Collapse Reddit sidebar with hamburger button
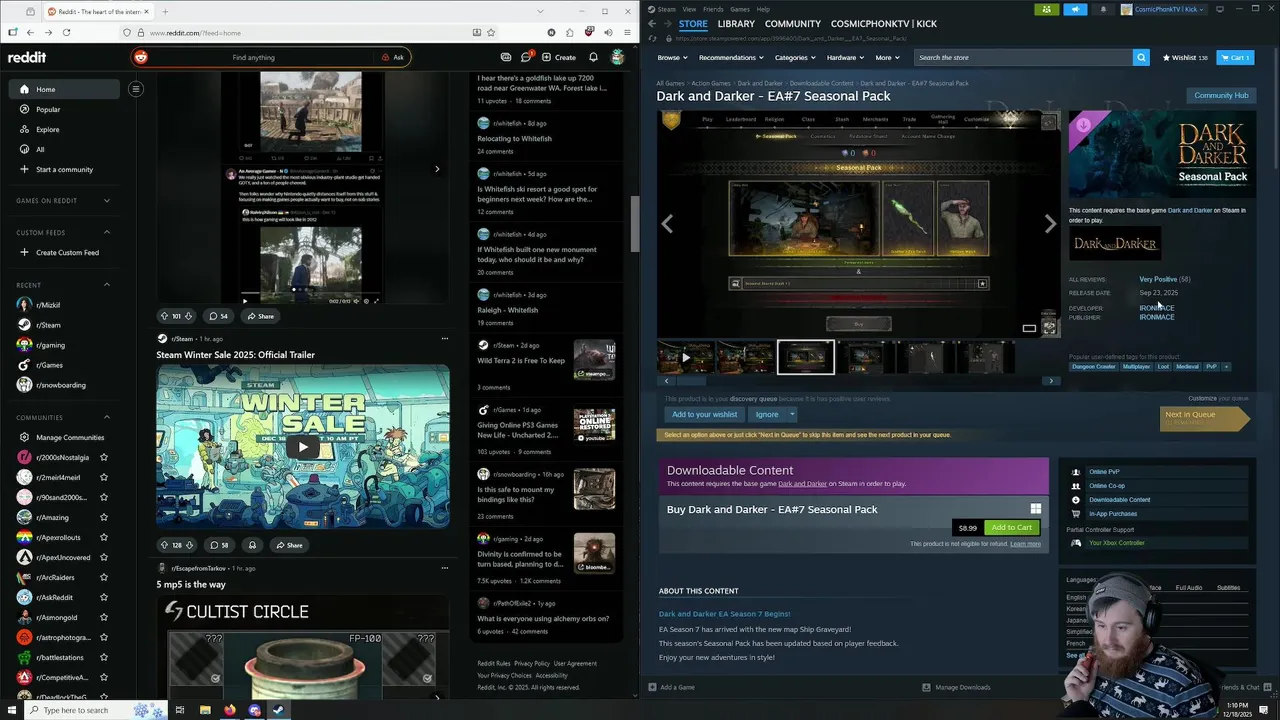The image size is (1280, 720). coord(136,89)
